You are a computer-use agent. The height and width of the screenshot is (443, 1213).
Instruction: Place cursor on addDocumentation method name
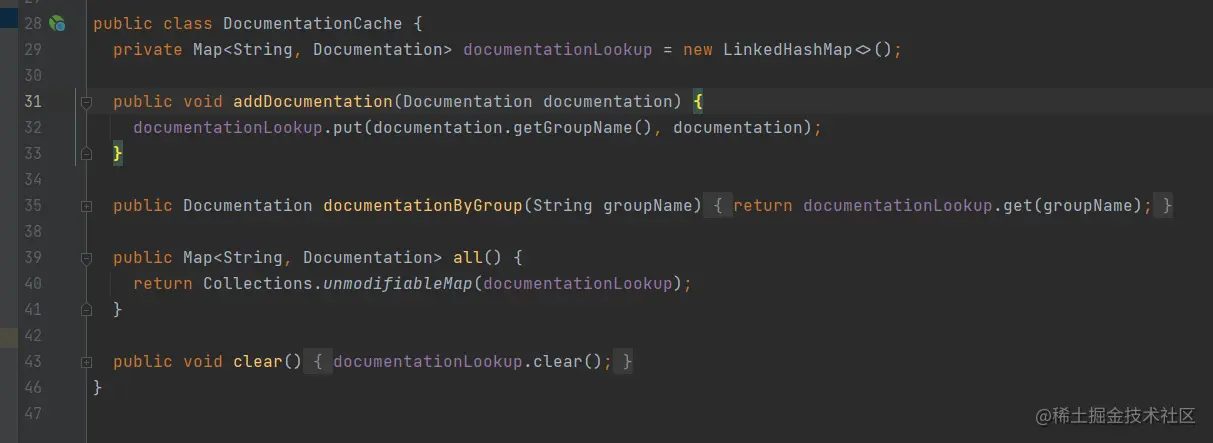coord(312,101)
